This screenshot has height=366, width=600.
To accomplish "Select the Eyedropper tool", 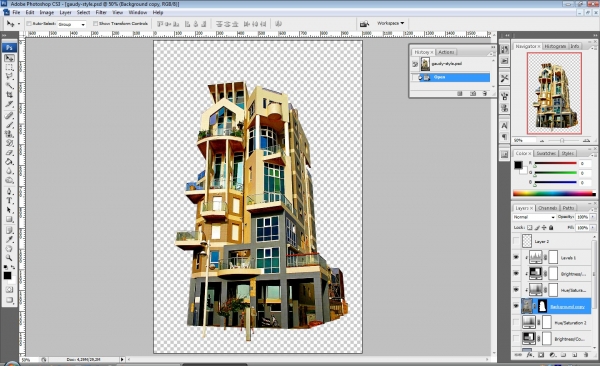I will click(9, 239).
